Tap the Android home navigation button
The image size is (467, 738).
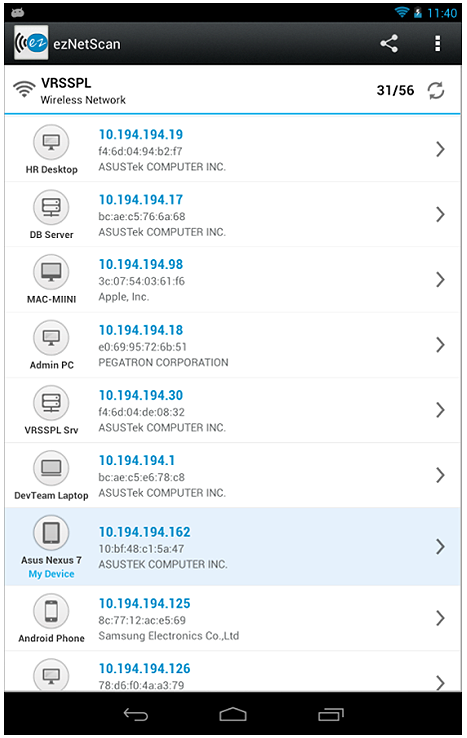coord(233,714)
